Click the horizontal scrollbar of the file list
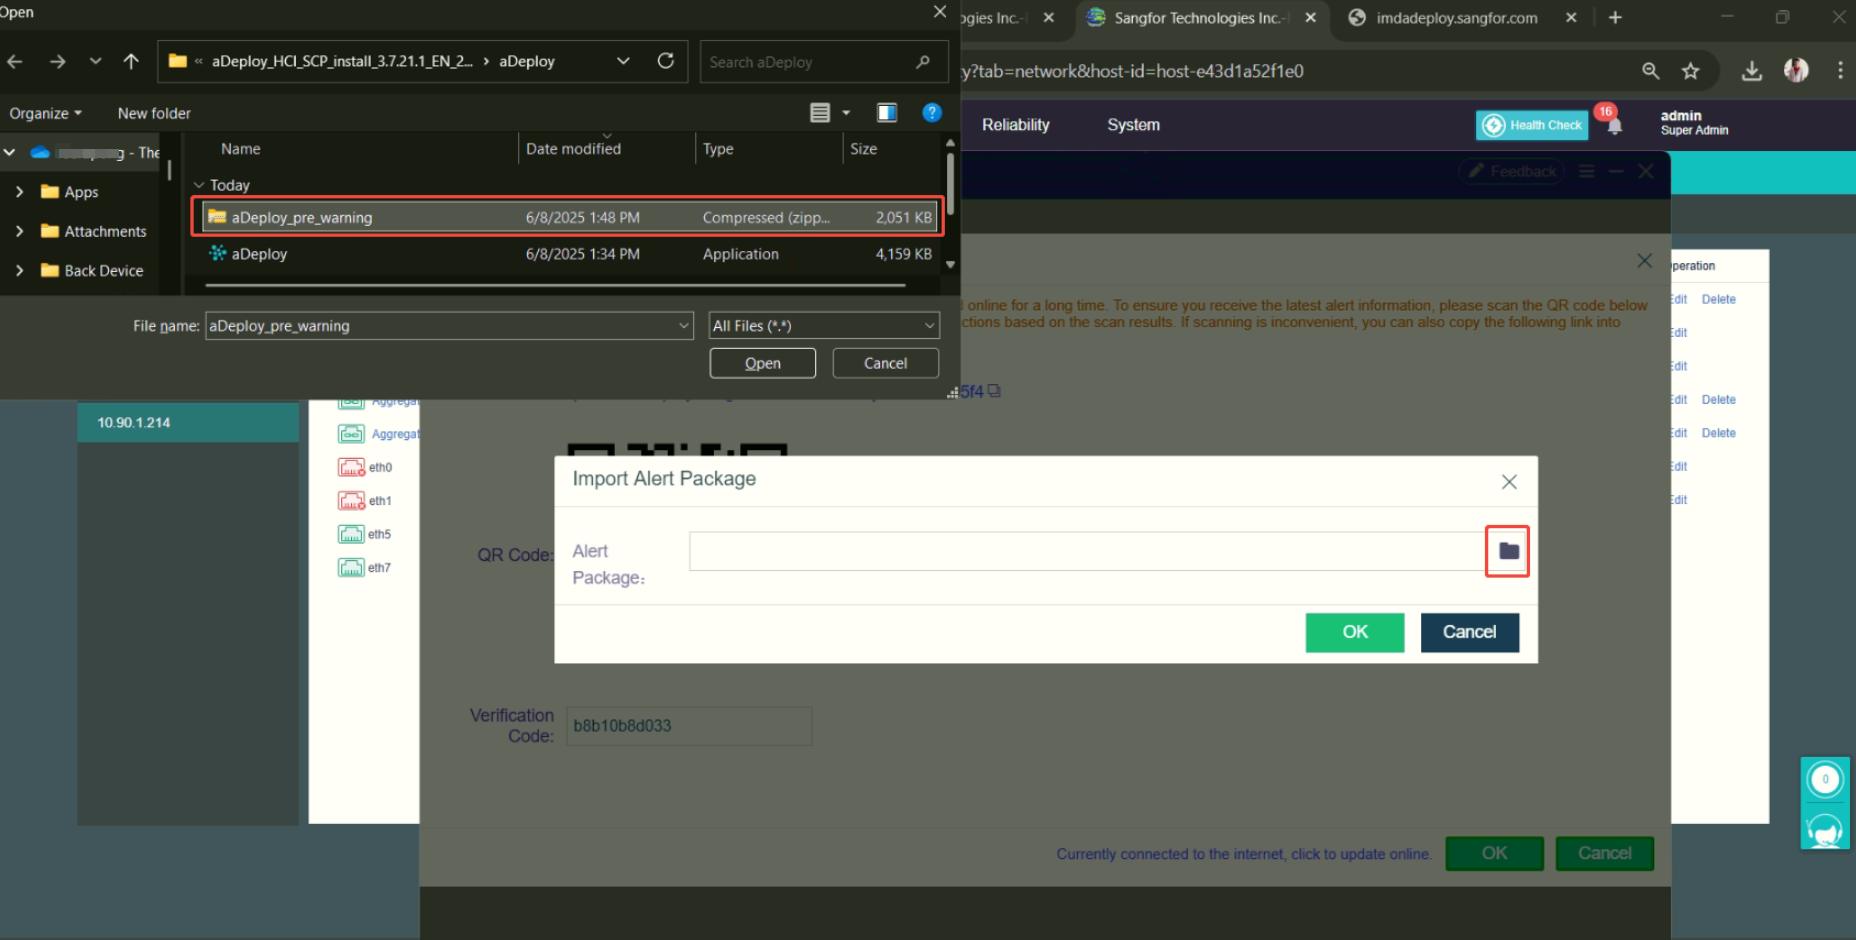Viewport: 1856px width, 940px height. point(556,285)
